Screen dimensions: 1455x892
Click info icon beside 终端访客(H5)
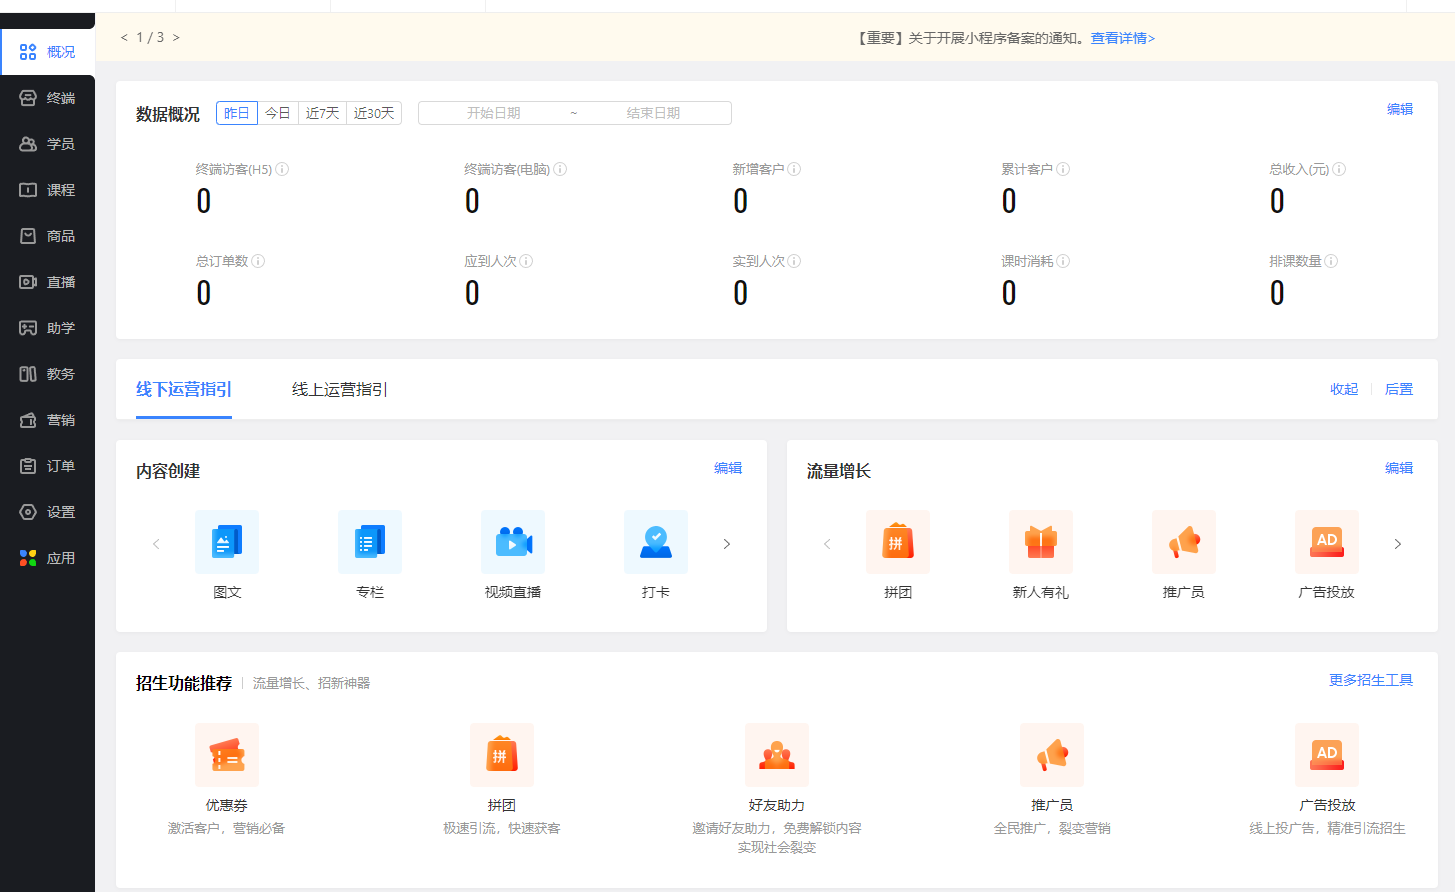282,169
